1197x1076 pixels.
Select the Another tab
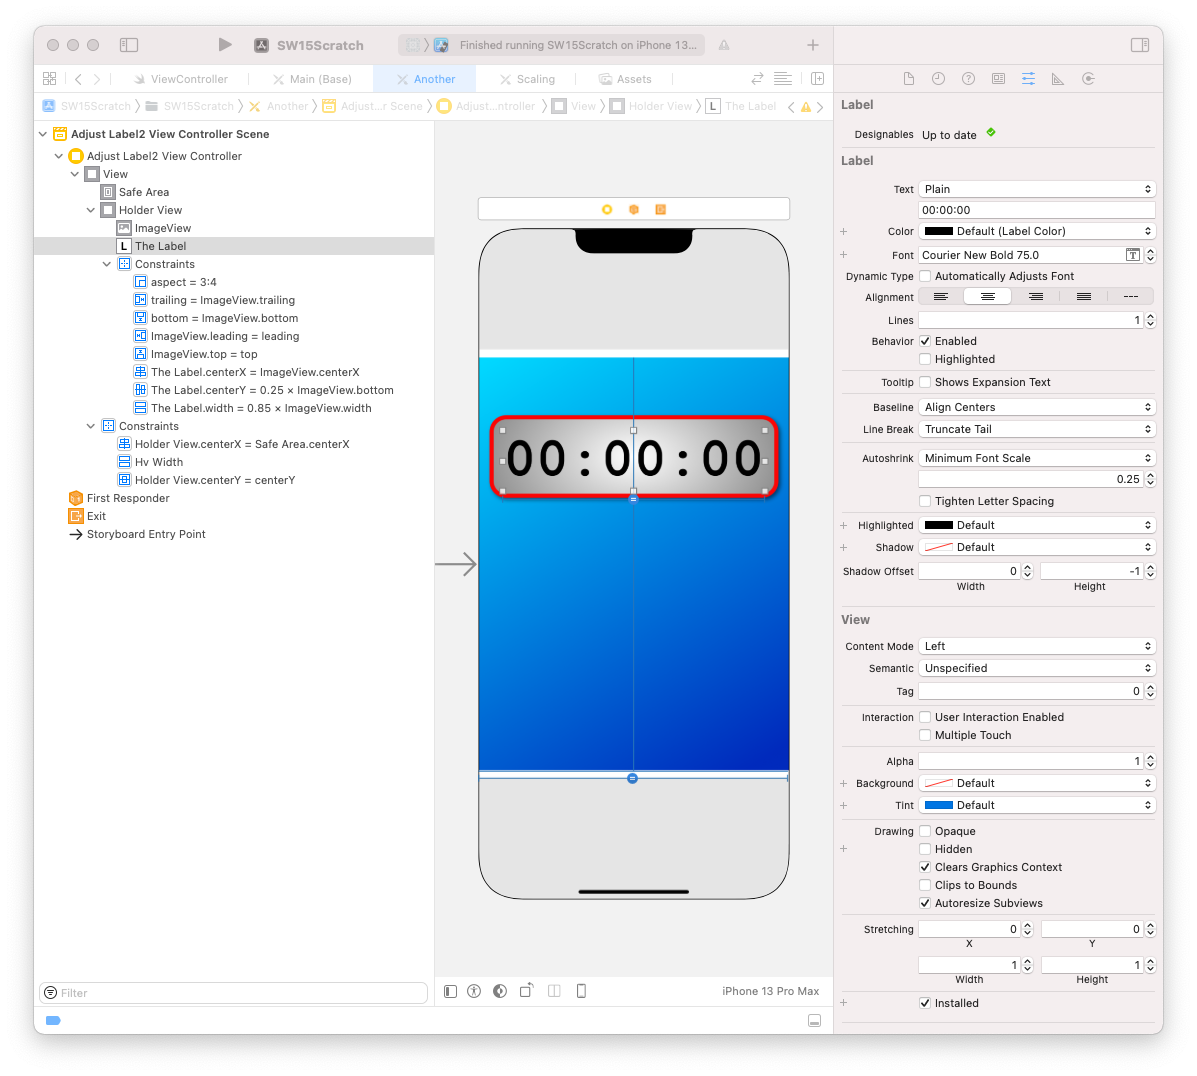coord(425,79)
